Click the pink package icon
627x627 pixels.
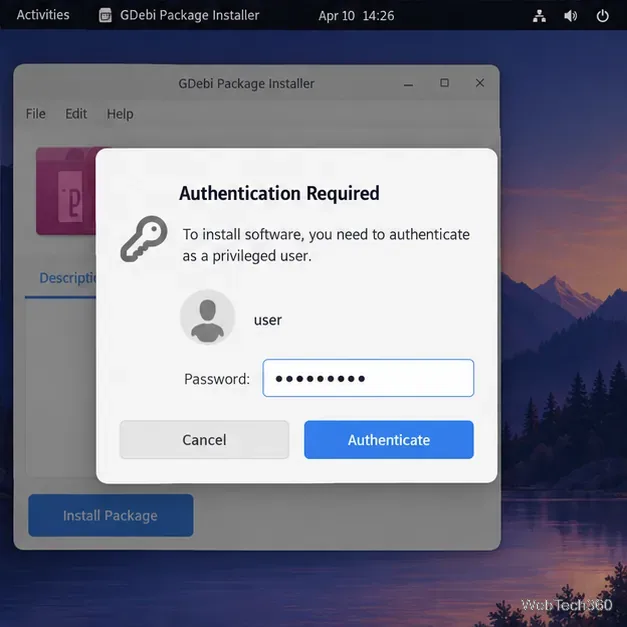tap(66, 191)
